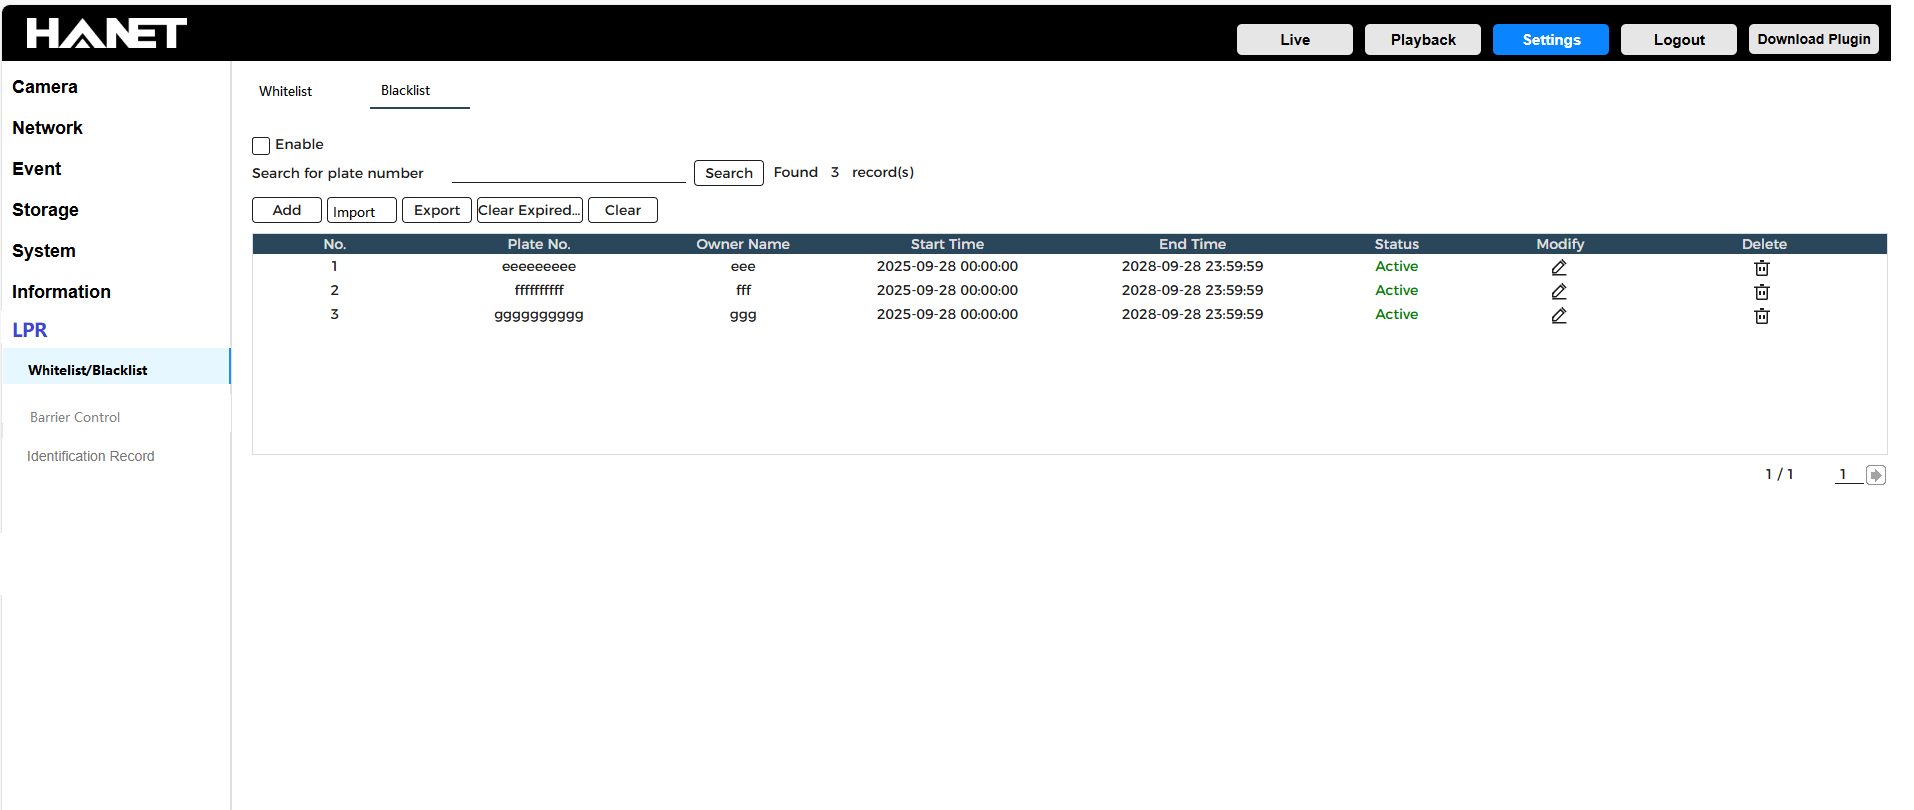Click the plate number search field
The height and width of the screenshot is (810, 1914).
click(568, 173)
